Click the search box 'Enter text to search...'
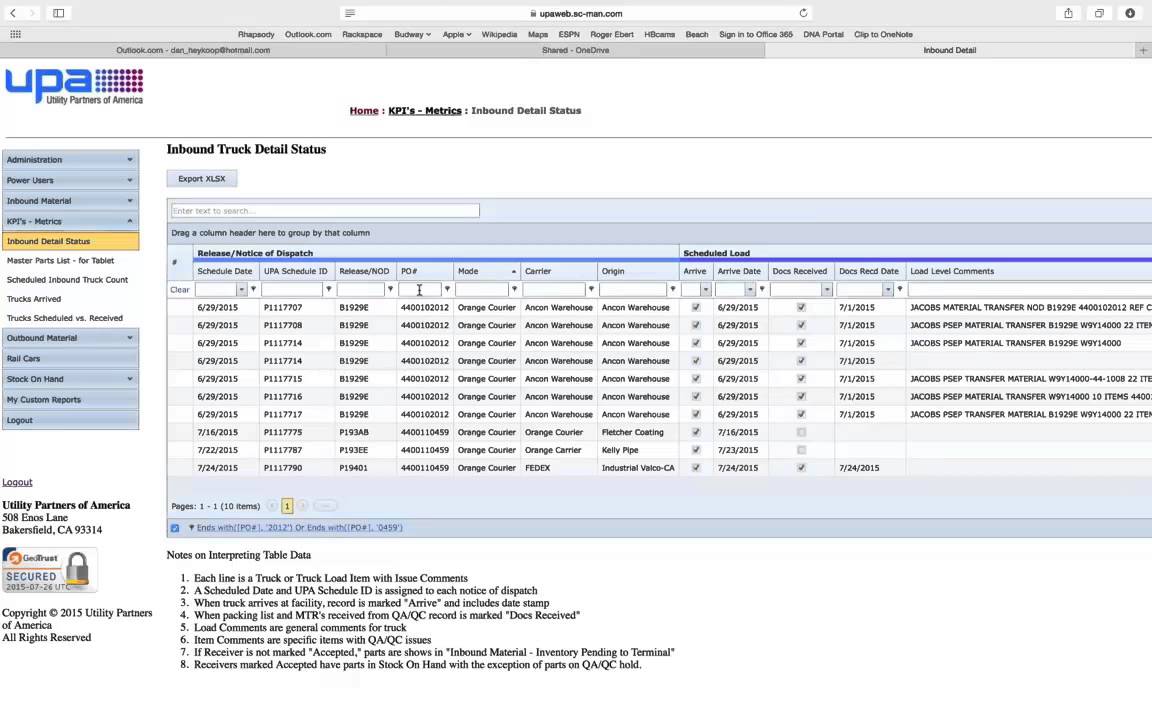1152x720 pixels. point(325,211)
